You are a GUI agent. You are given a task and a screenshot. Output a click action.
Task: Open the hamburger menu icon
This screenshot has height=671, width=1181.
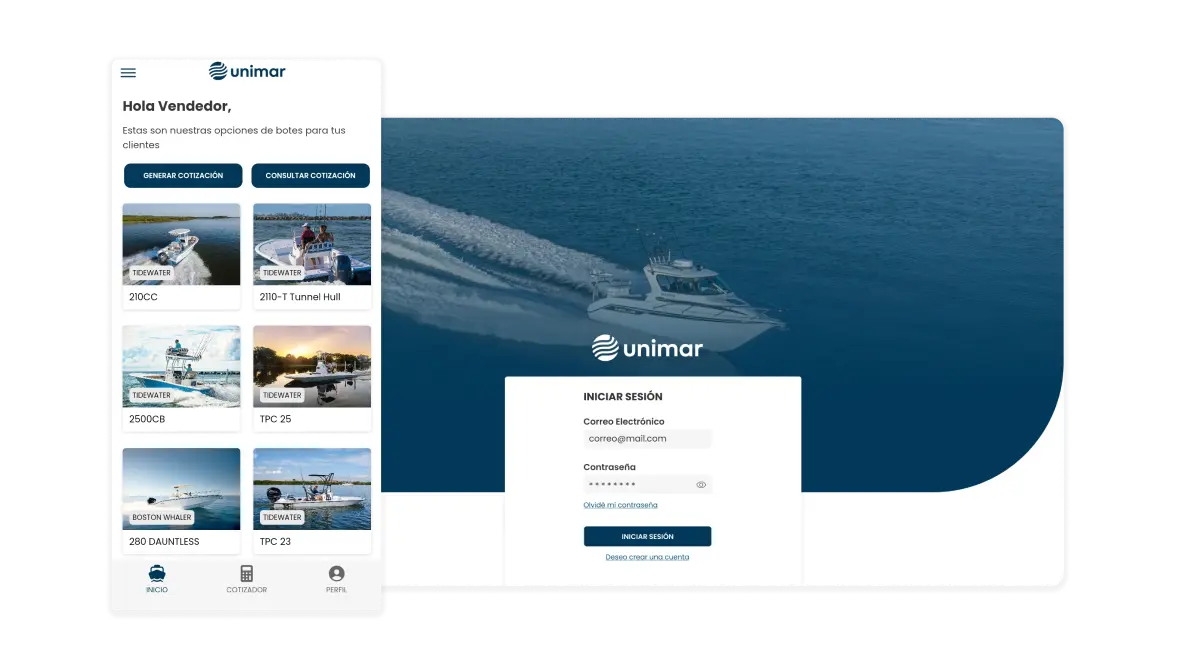click(x=128, y=72)
